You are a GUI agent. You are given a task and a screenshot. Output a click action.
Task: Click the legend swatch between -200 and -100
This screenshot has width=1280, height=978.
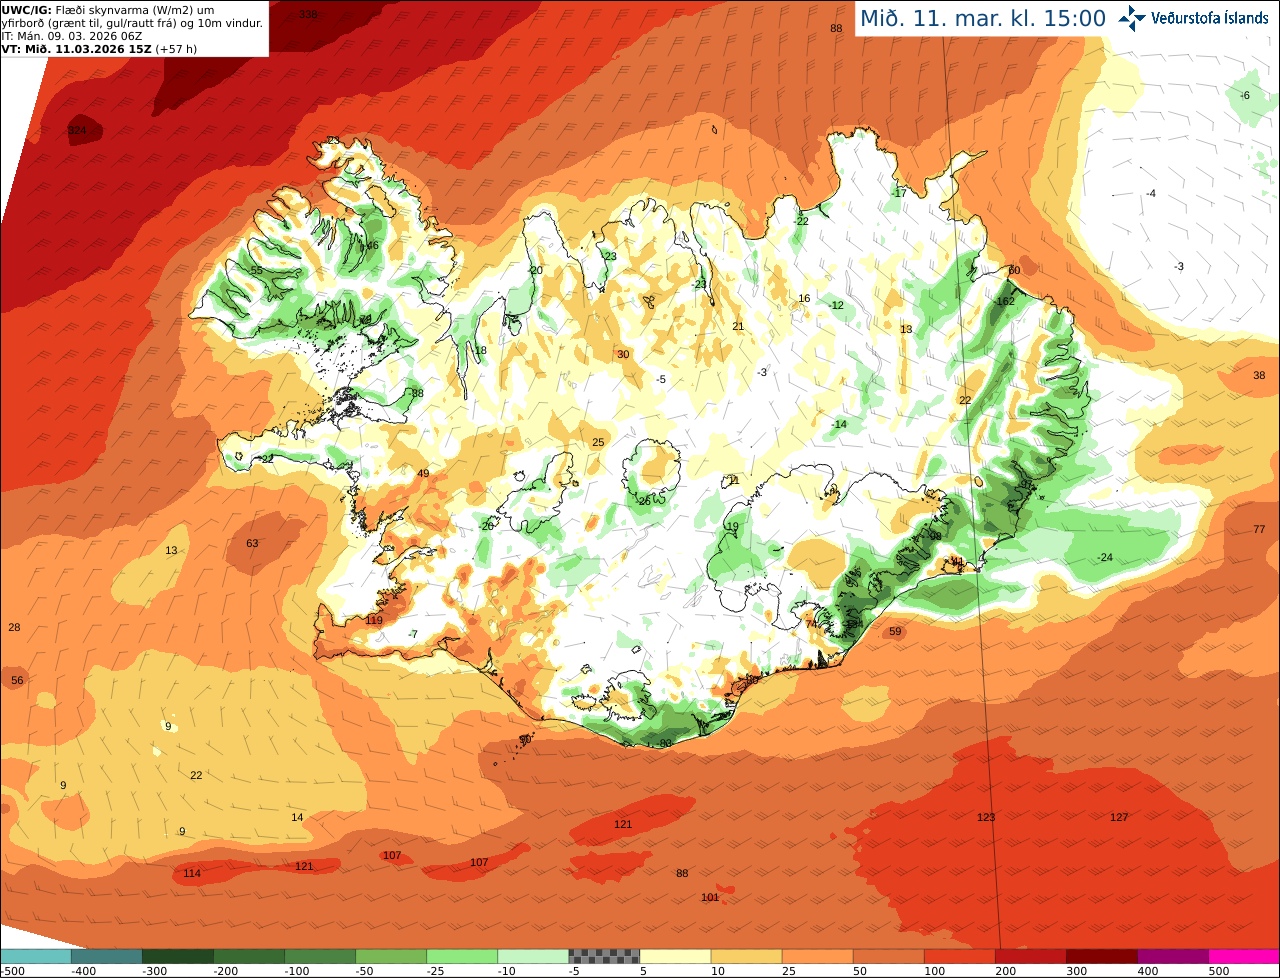(x=248, y=956)
